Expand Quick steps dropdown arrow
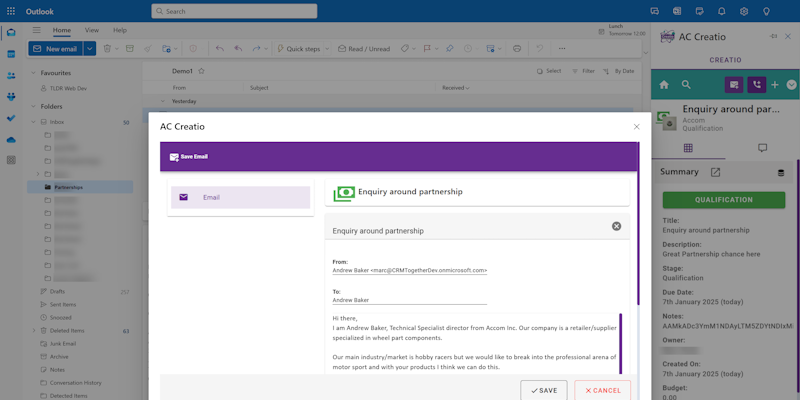Image resolution: width=800 pixels, height=400 pixels. [x=327, y=48]
